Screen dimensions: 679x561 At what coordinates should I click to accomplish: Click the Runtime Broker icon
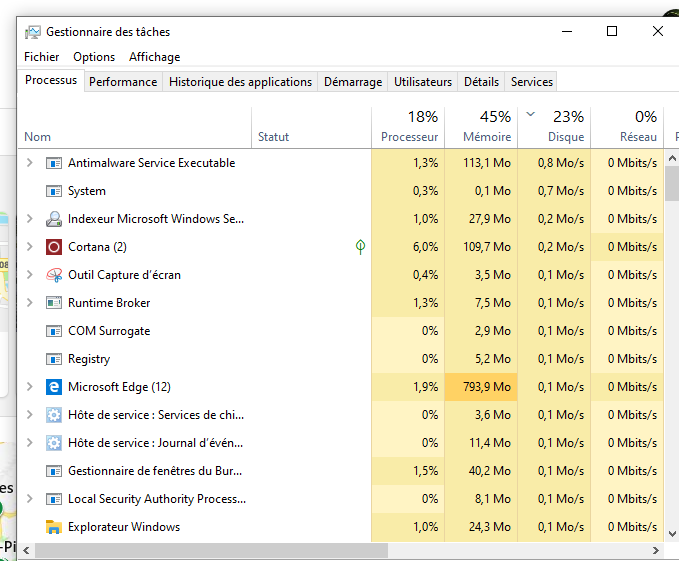pyautogui.click(x=54, y=303)
